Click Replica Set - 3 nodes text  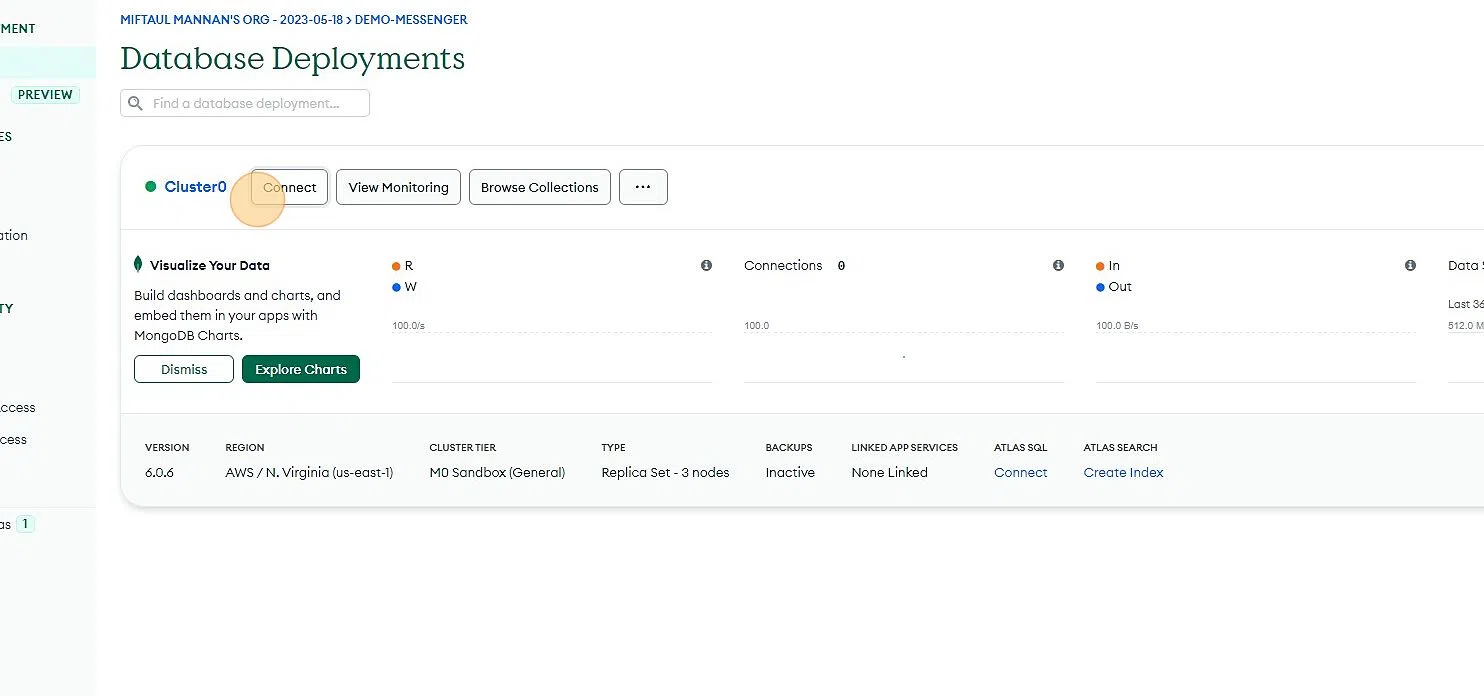pyautogui.click(x=665, y=472)
